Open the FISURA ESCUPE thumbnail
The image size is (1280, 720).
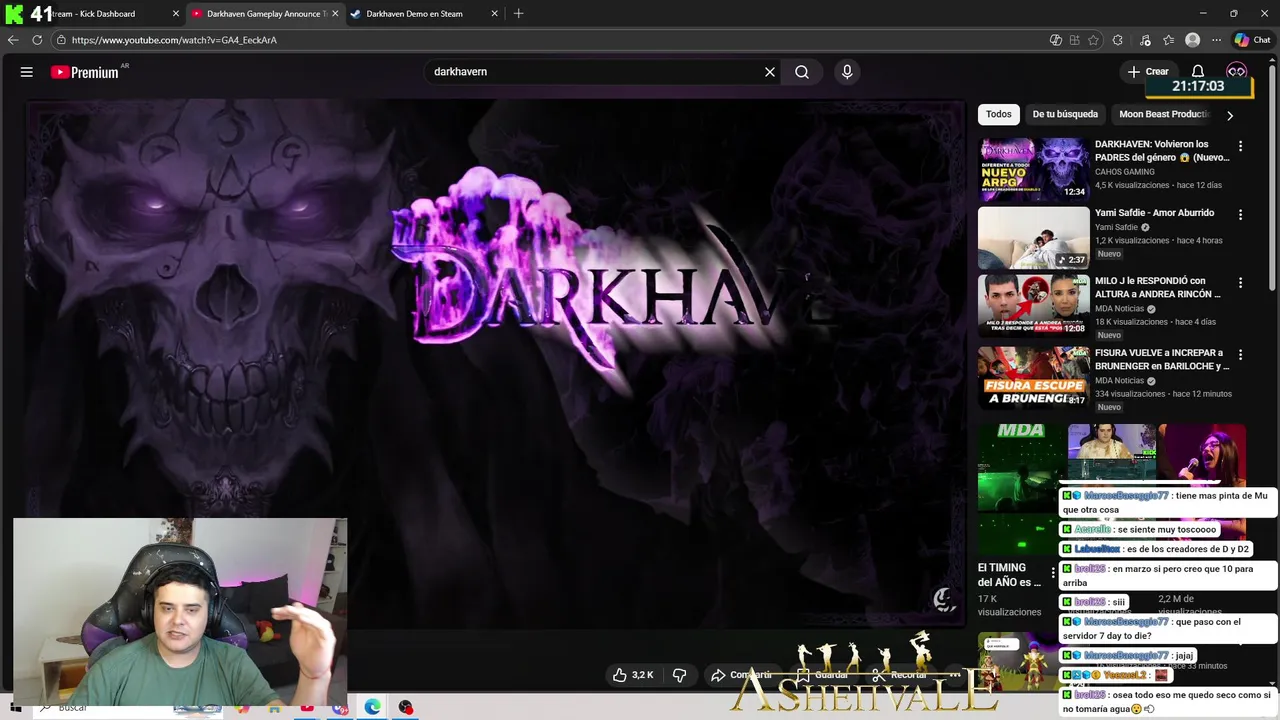(1034, 377)
